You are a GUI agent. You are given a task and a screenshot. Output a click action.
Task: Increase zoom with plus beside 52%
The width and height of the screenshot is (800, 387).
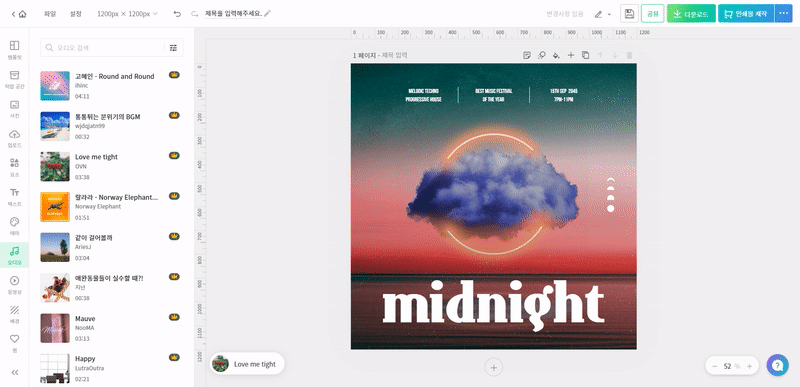tap(749, 366)
